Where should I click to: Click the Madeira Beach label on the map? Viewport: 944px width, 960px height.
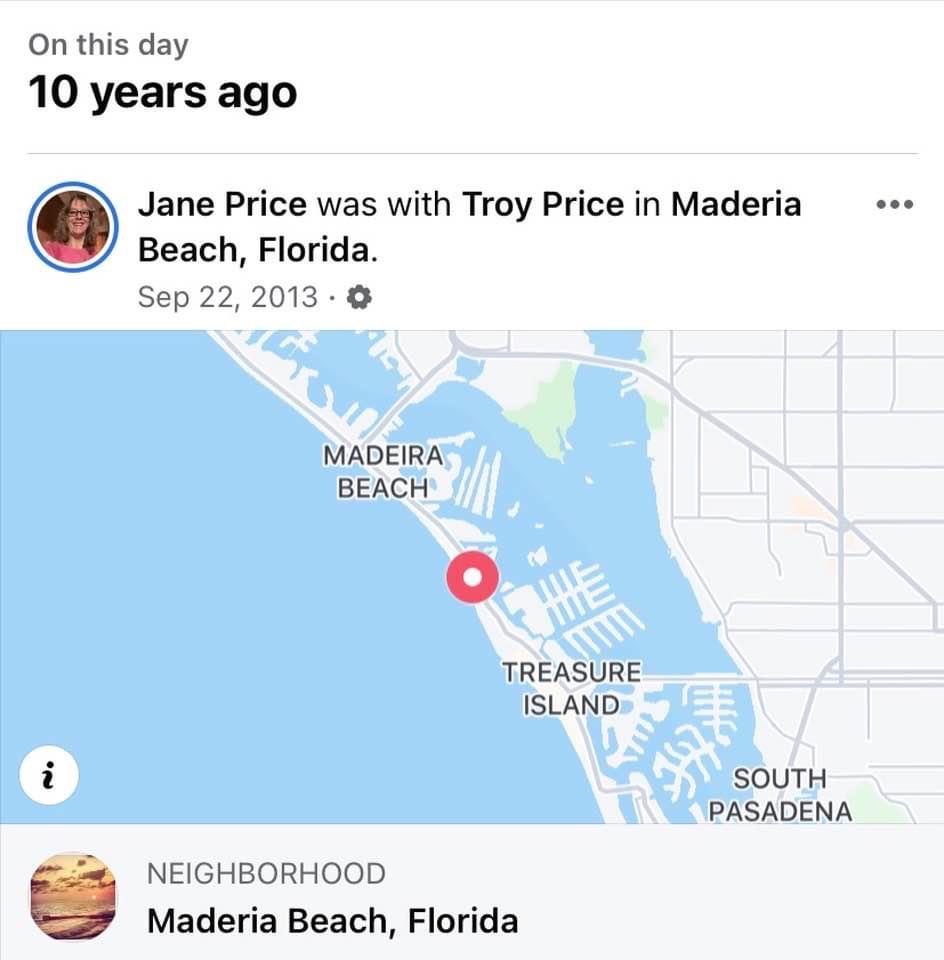click(382, 471)
